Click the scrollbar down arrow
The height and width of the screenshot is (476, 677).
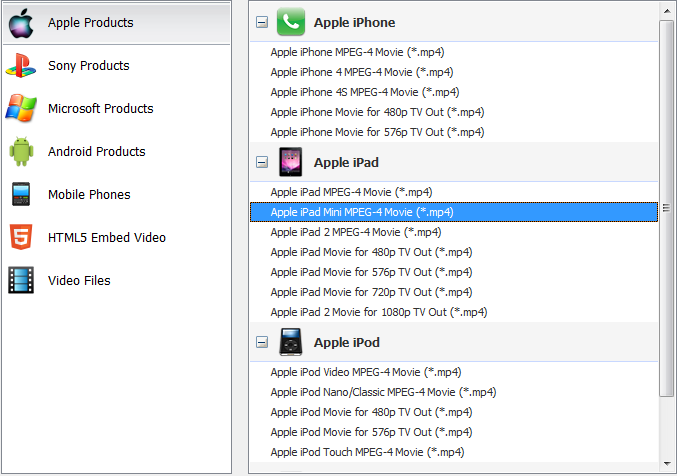click(667, 463)
